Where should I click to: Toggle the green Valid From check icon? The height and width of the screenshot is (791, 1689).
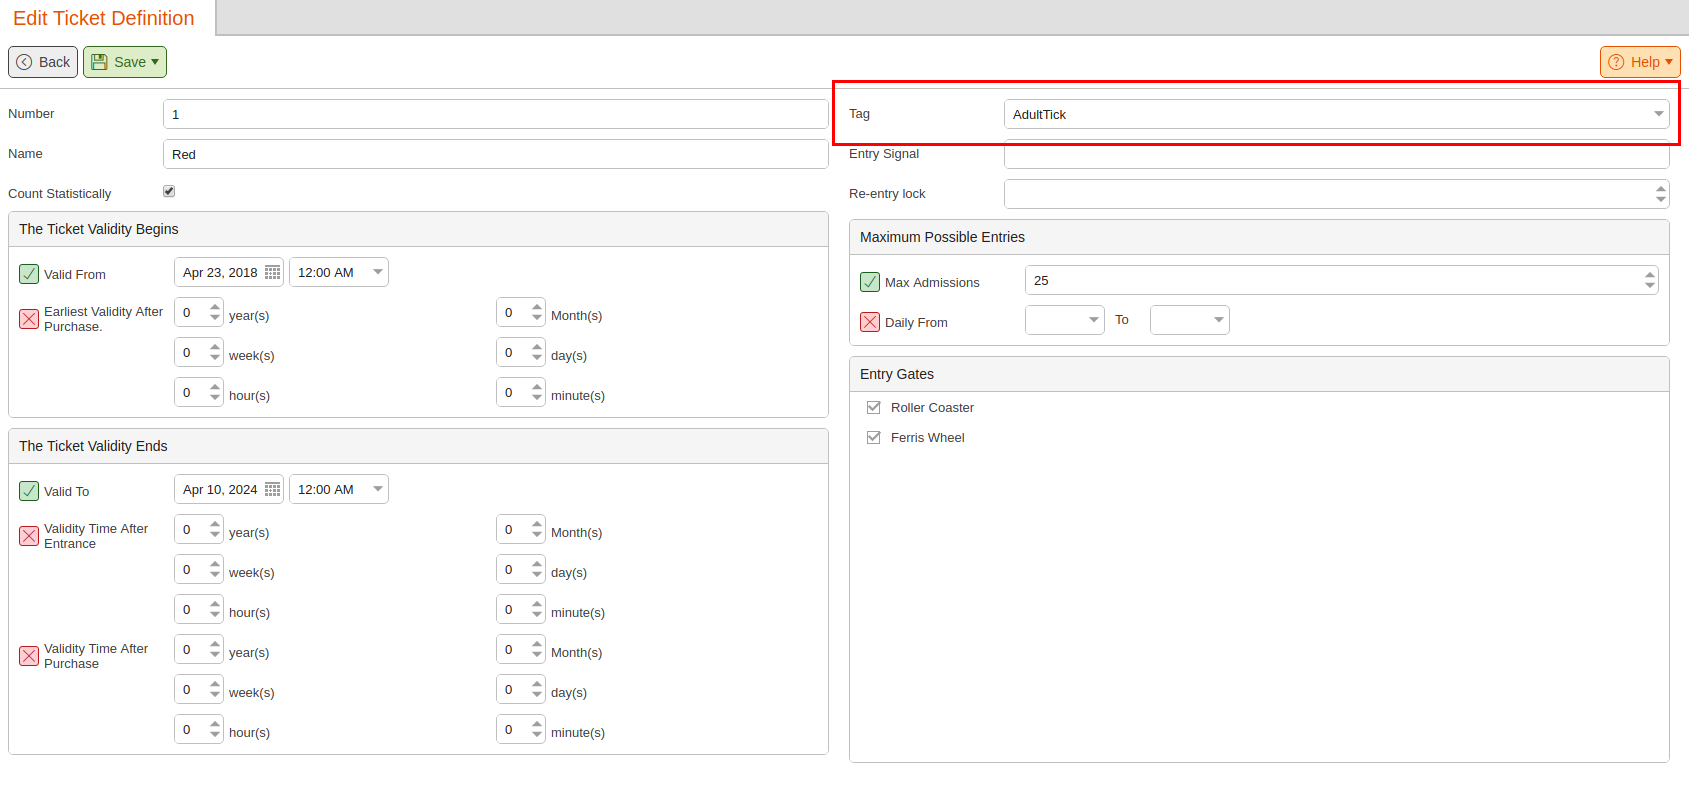[29, 274]
